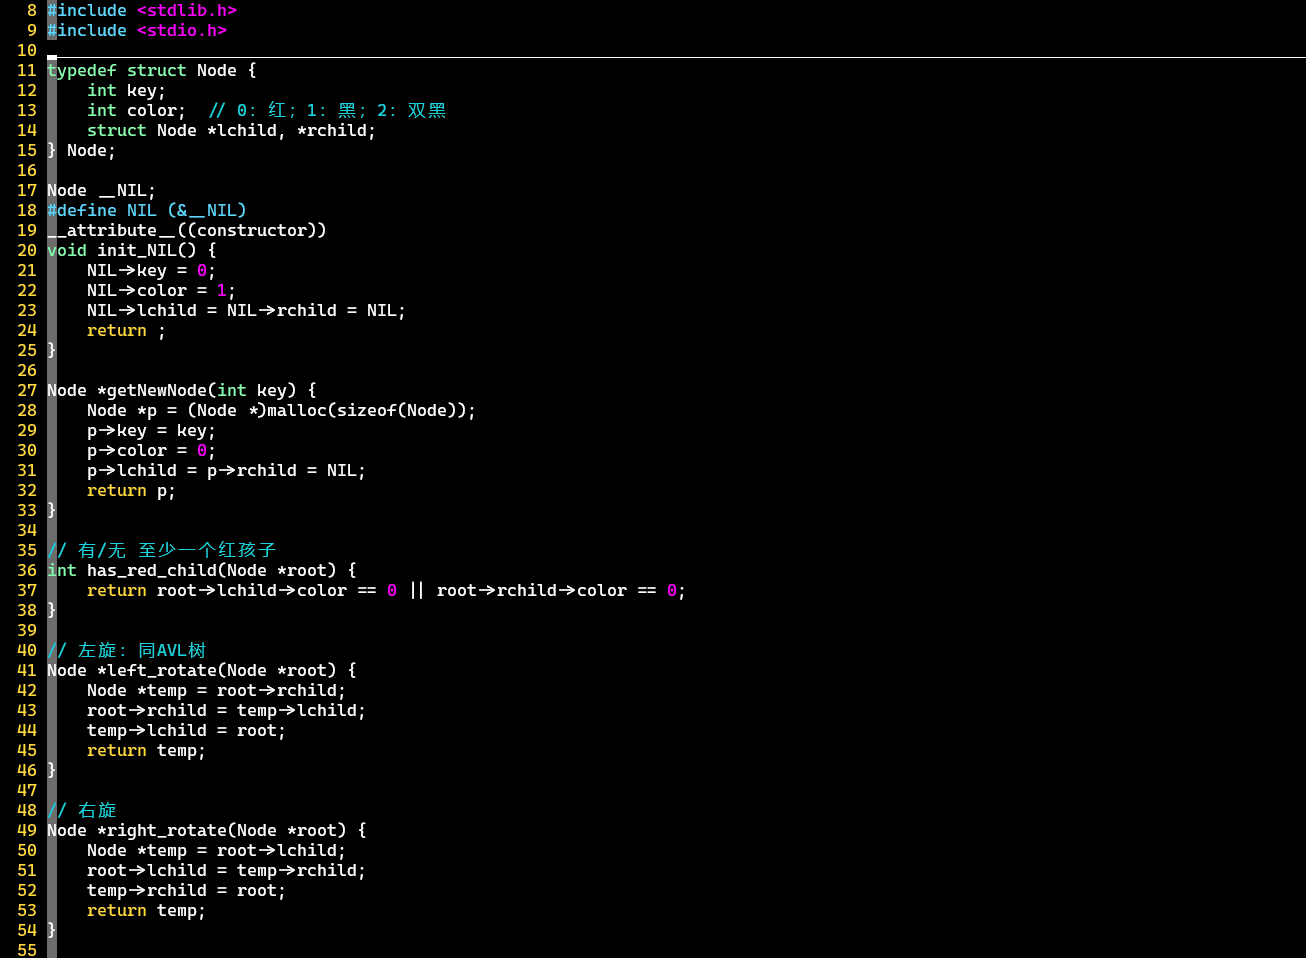Click line number 55 at the bottom

[27, 950]
